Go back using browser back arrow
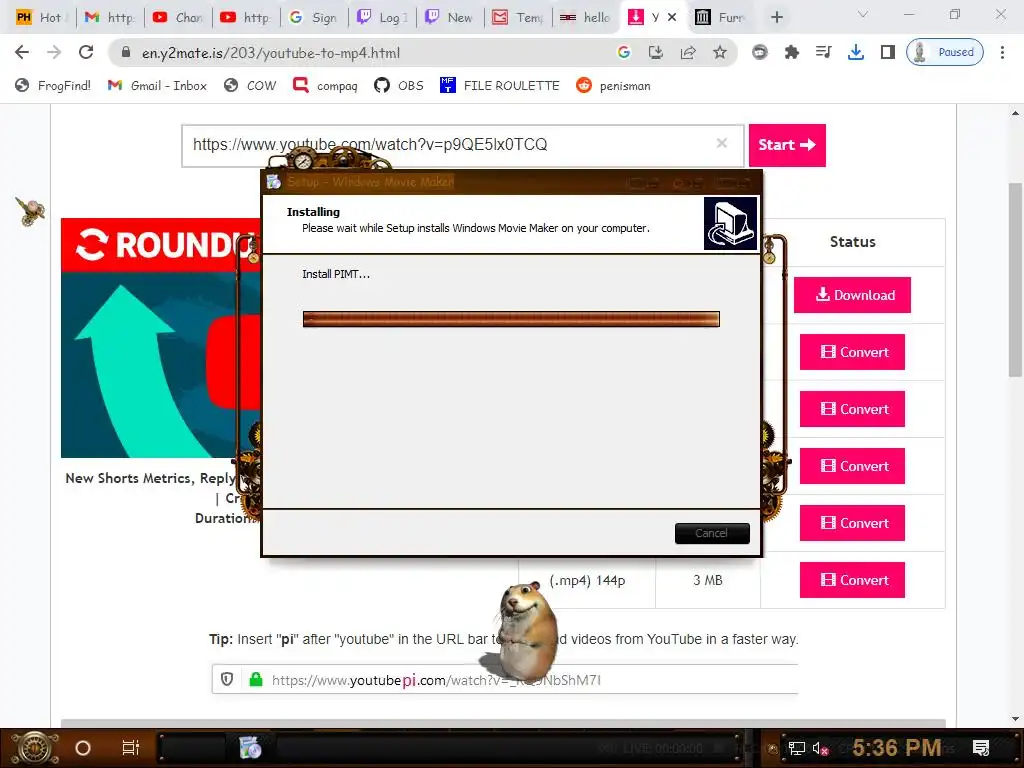1024x768 pixels. click(x=22, y=52)
